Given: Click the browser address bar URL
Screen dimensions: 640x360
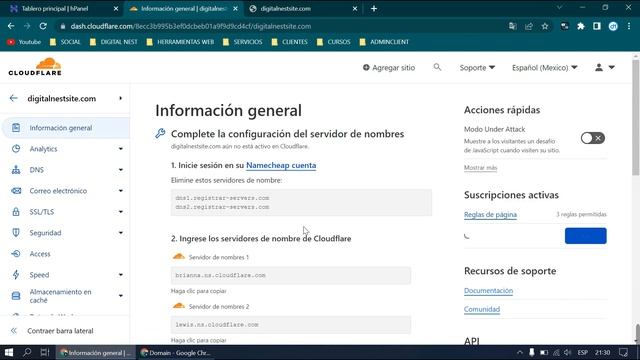Looking at the screenshot, I should click(191, 26).
